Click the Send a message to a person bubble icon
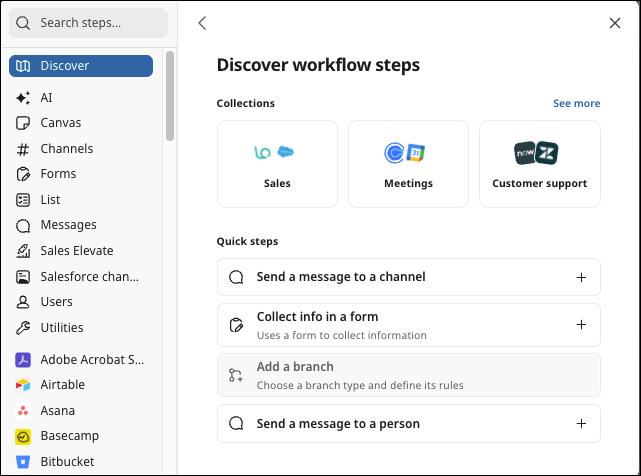 coord(236,424)
